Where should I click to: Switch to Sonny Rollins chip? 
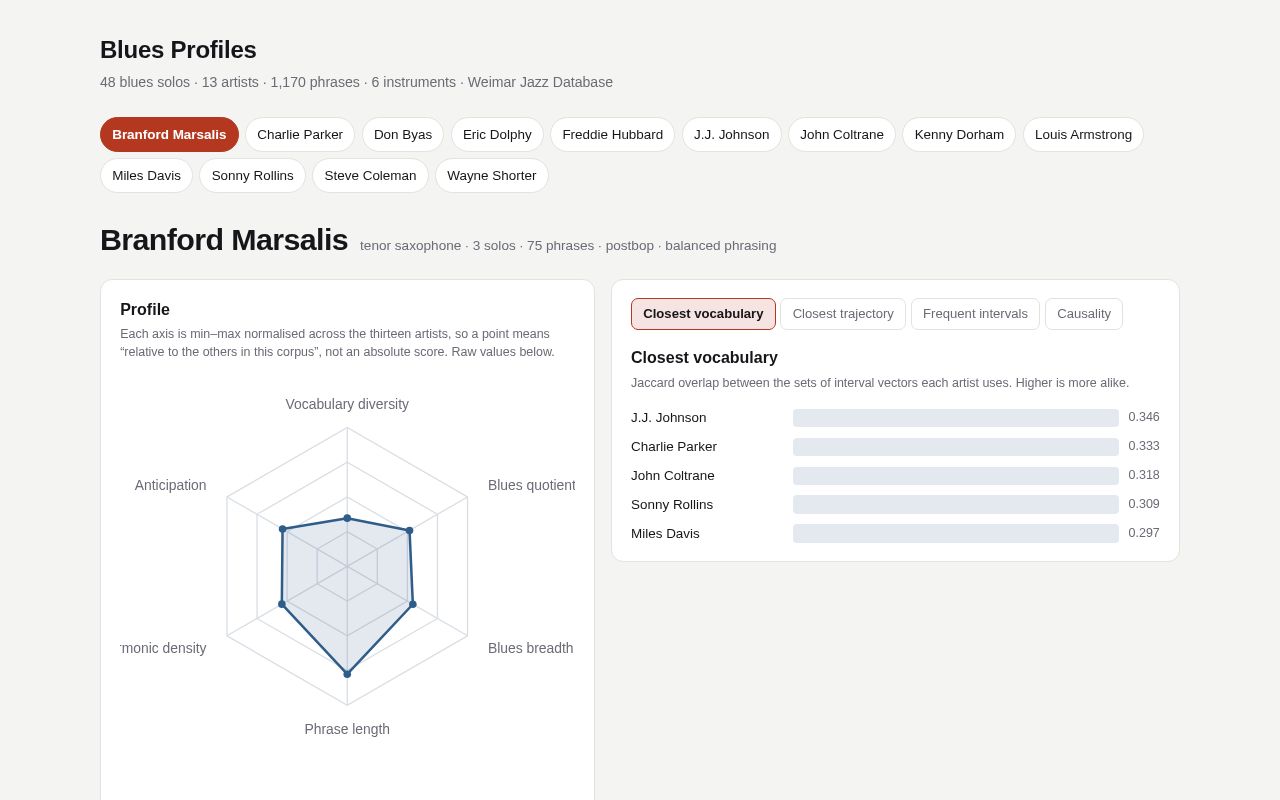point(252,176)
